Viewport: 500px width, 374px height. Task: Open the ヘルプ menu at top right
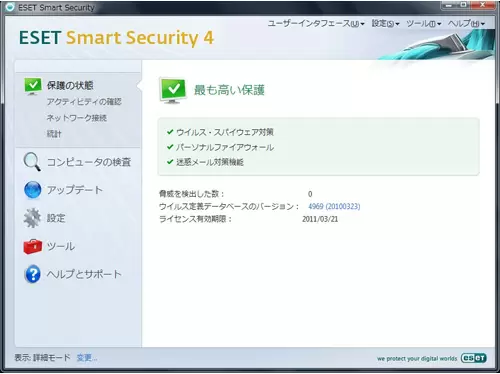tap(466, 23)
